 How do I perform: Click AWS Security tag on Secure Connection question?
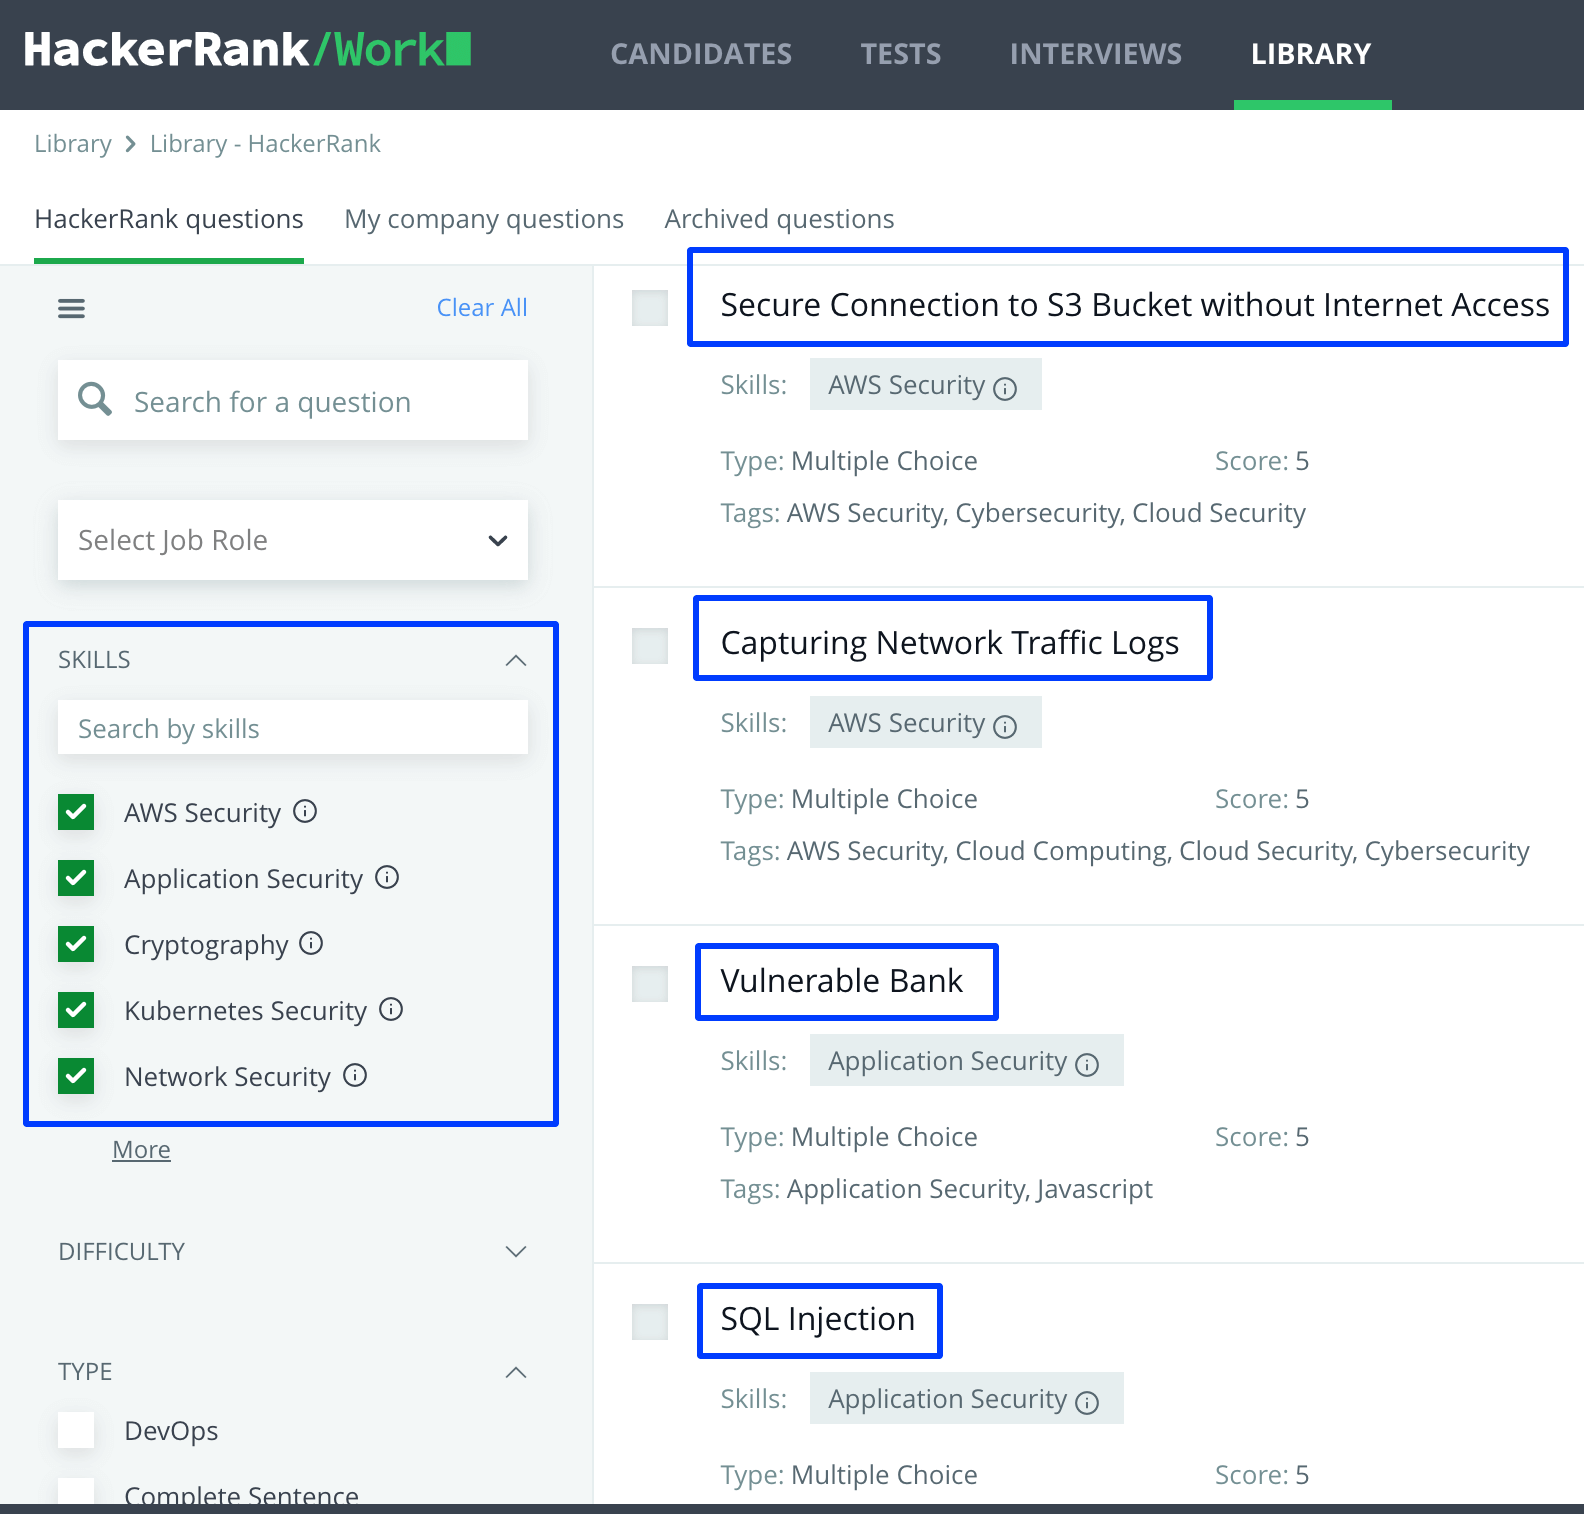point(926,384)
